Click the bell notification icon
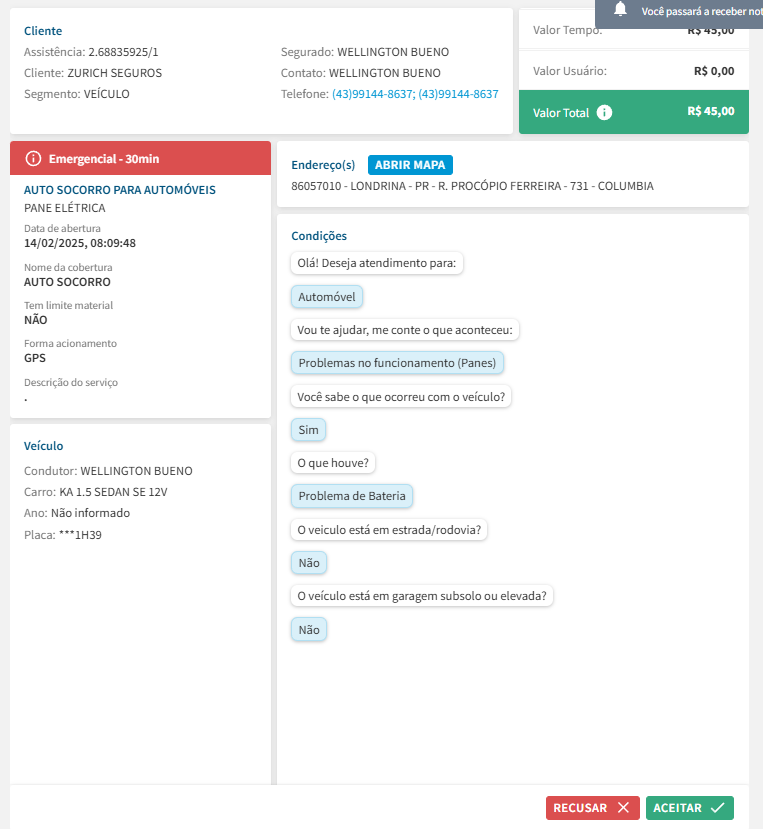The width and height of the screenshot is (763, 829). point(620,9)
